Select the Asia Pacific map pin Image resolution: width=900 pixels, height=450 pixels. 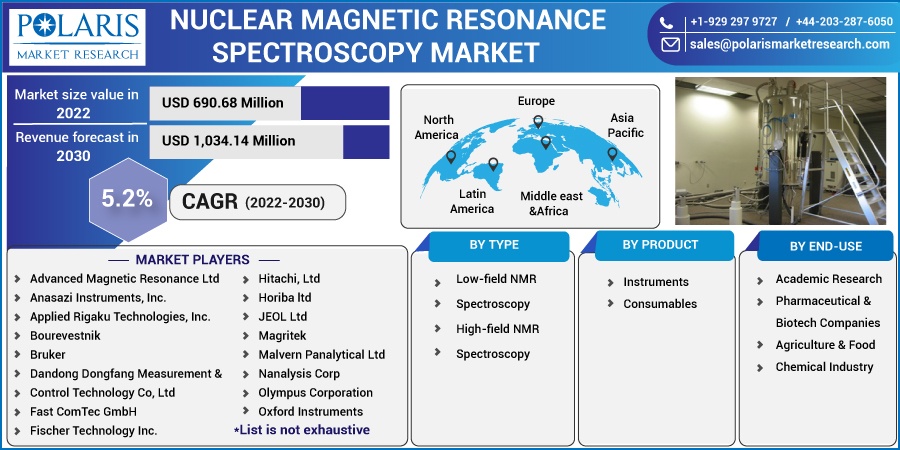612,154
